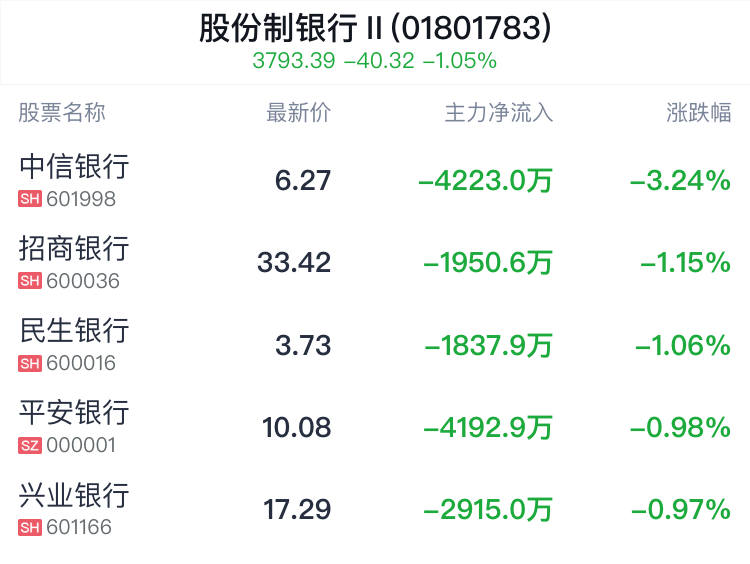
Task: Click 平安银行 change -0.98%
Action: (x=681, y=427)
